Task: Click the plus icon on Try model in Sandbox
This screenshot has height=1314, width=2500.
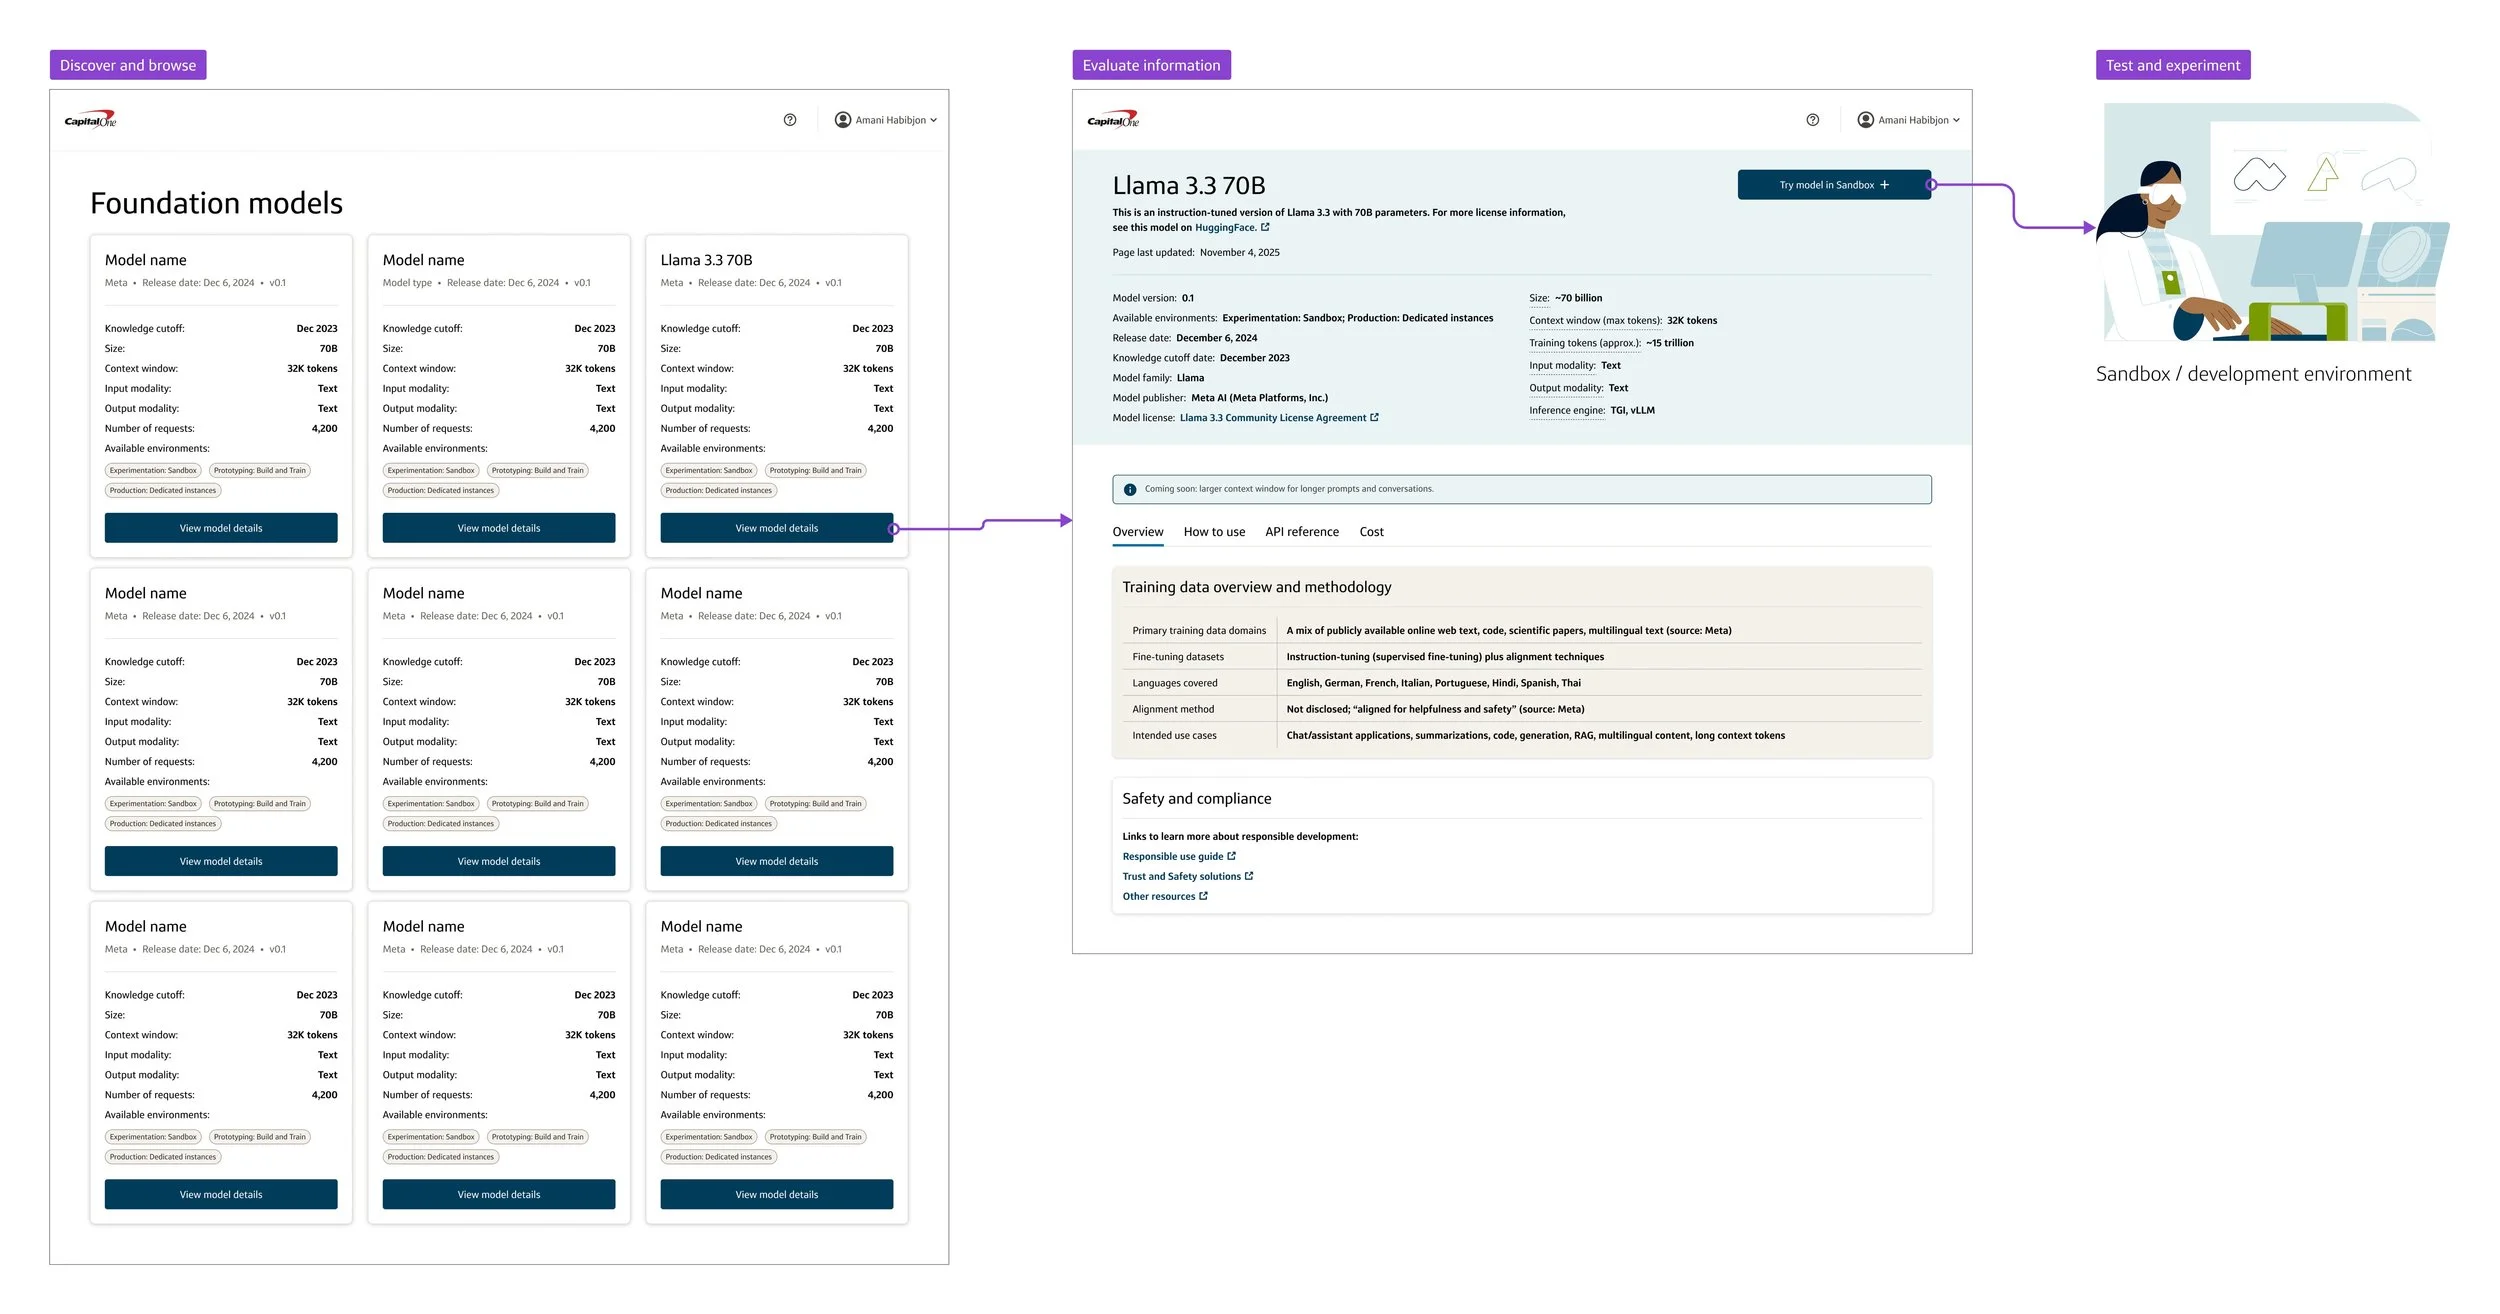Action: (1885, 185)
